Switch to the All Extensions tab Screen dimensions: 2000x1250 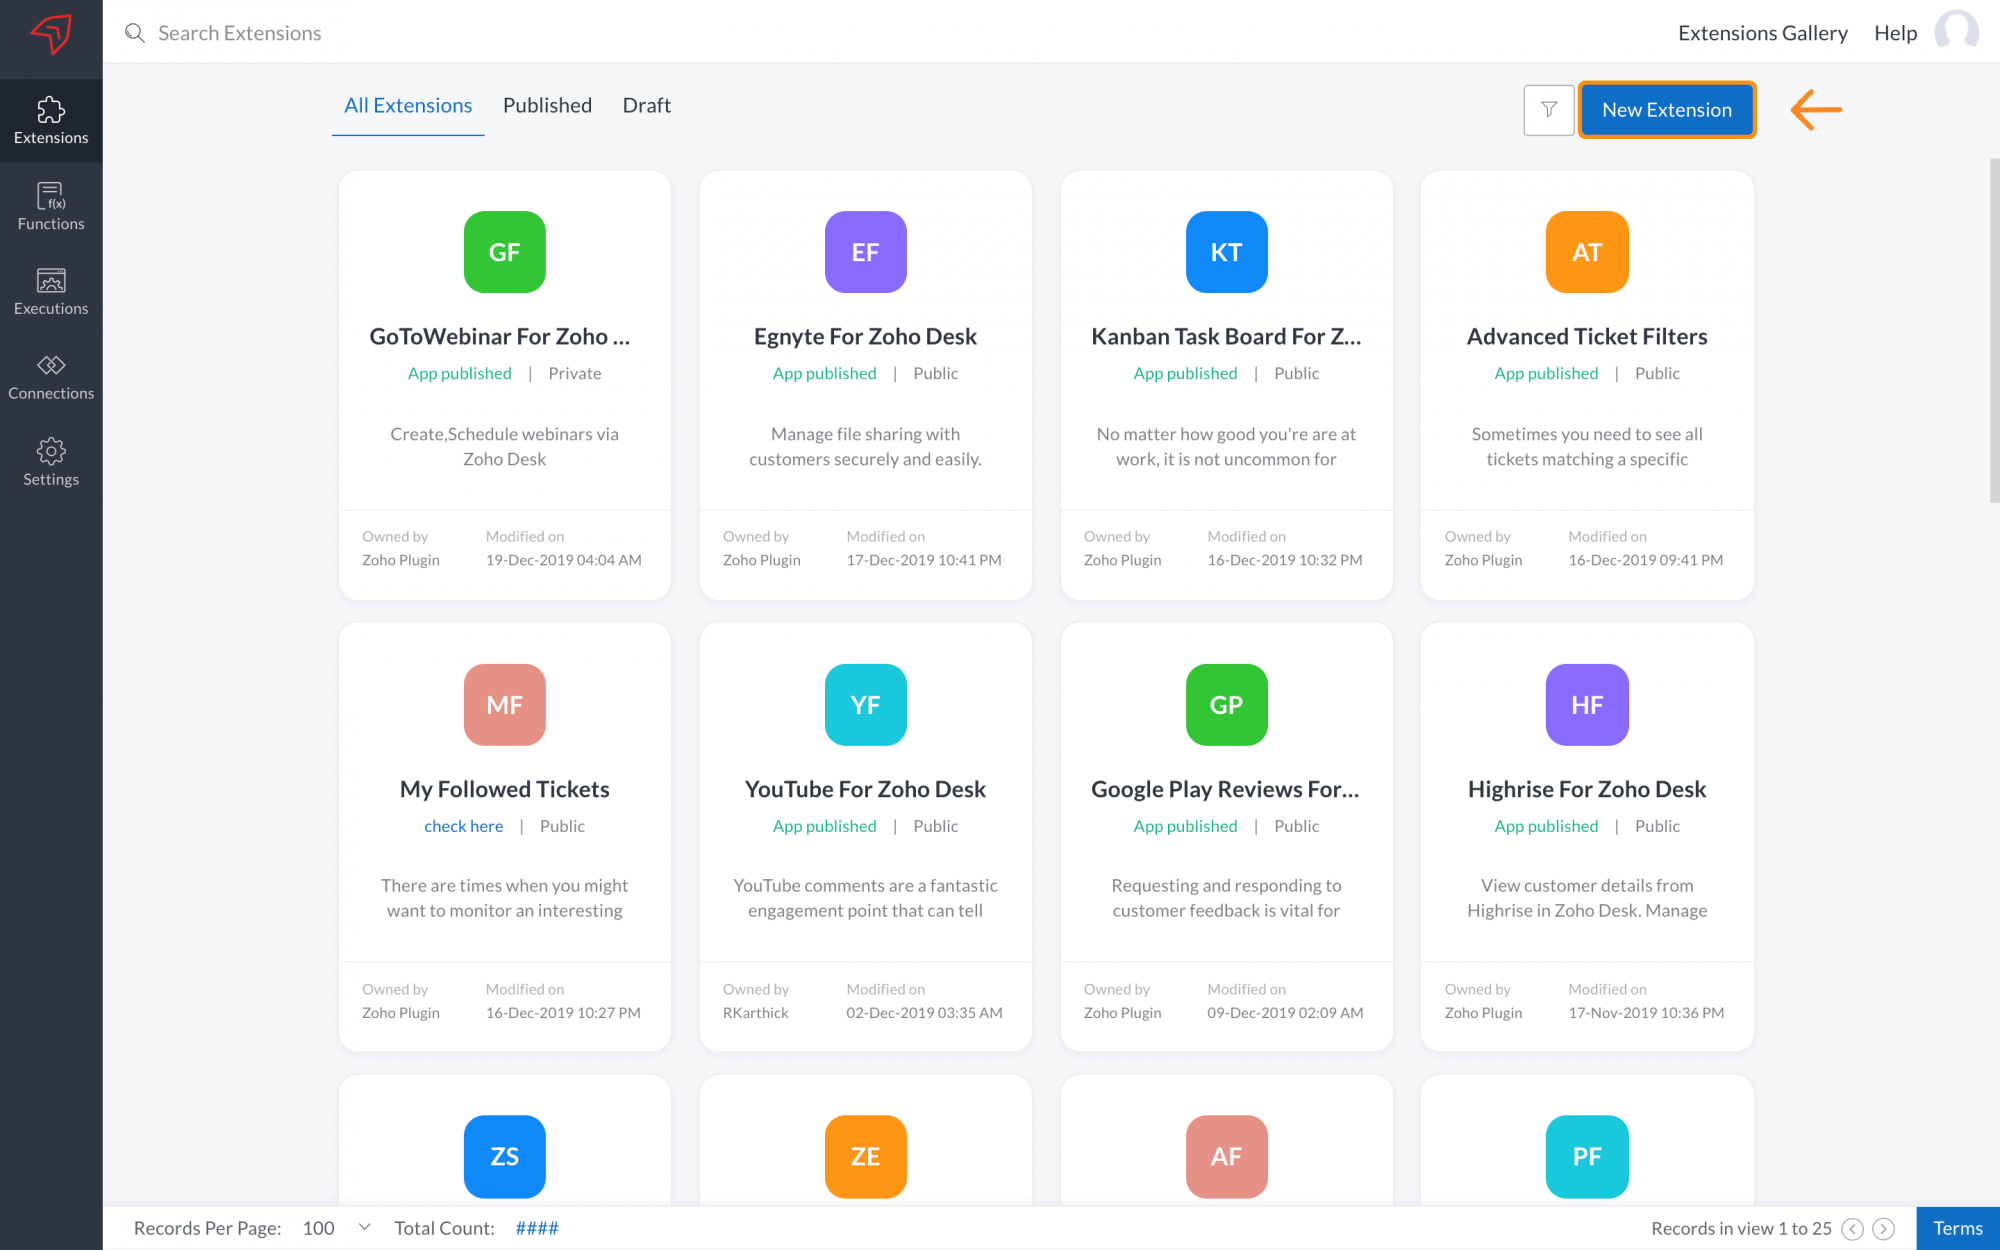[408, 105]
